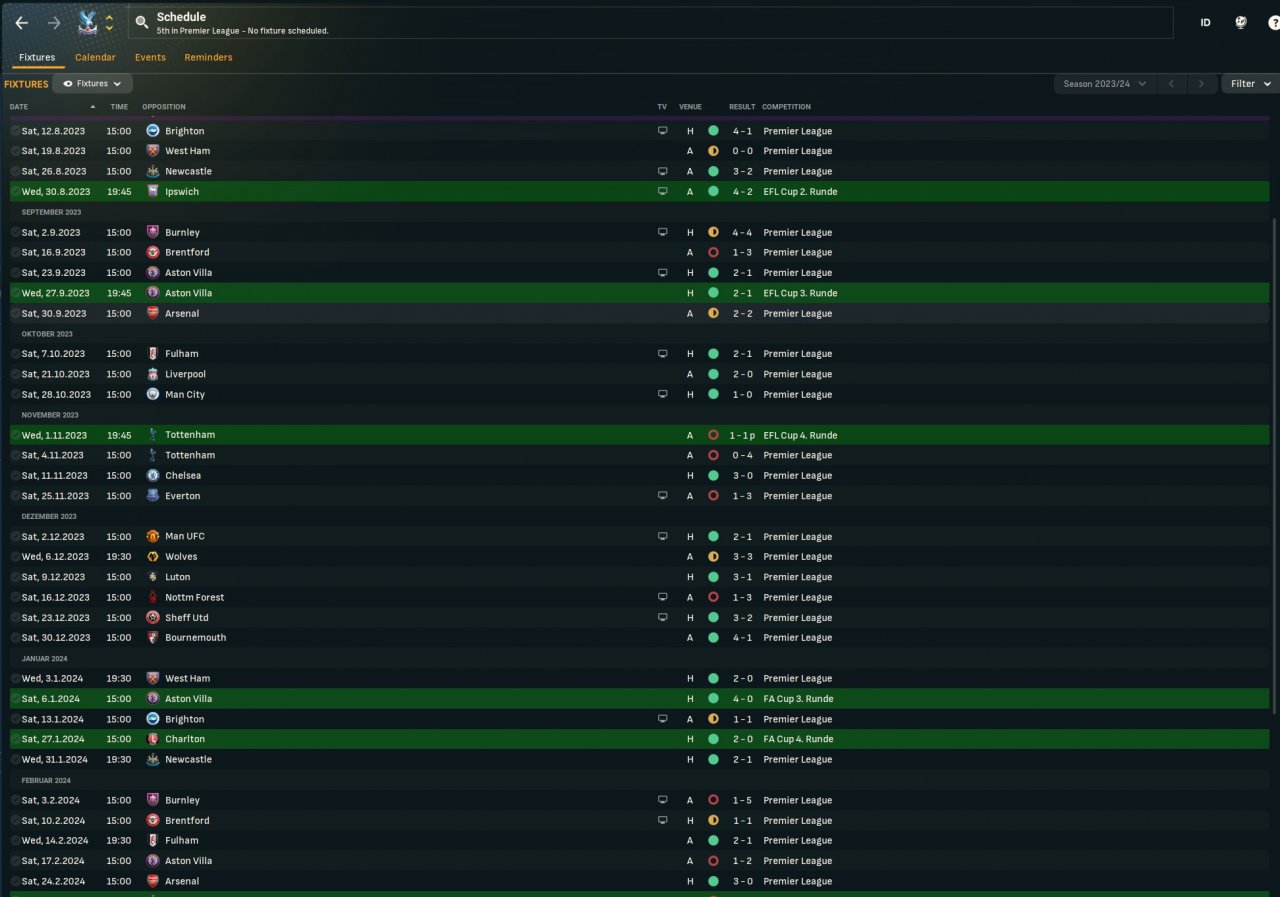
Task: Switch to the Reminders tab
Action: [208, 57]
